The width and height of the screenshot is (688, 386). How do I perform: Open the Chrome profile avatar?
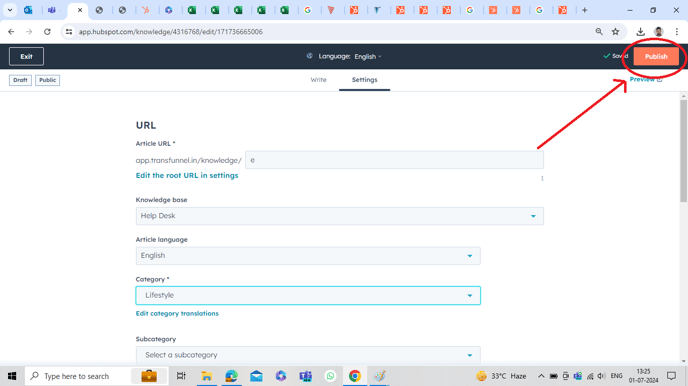tap(658, 32)
